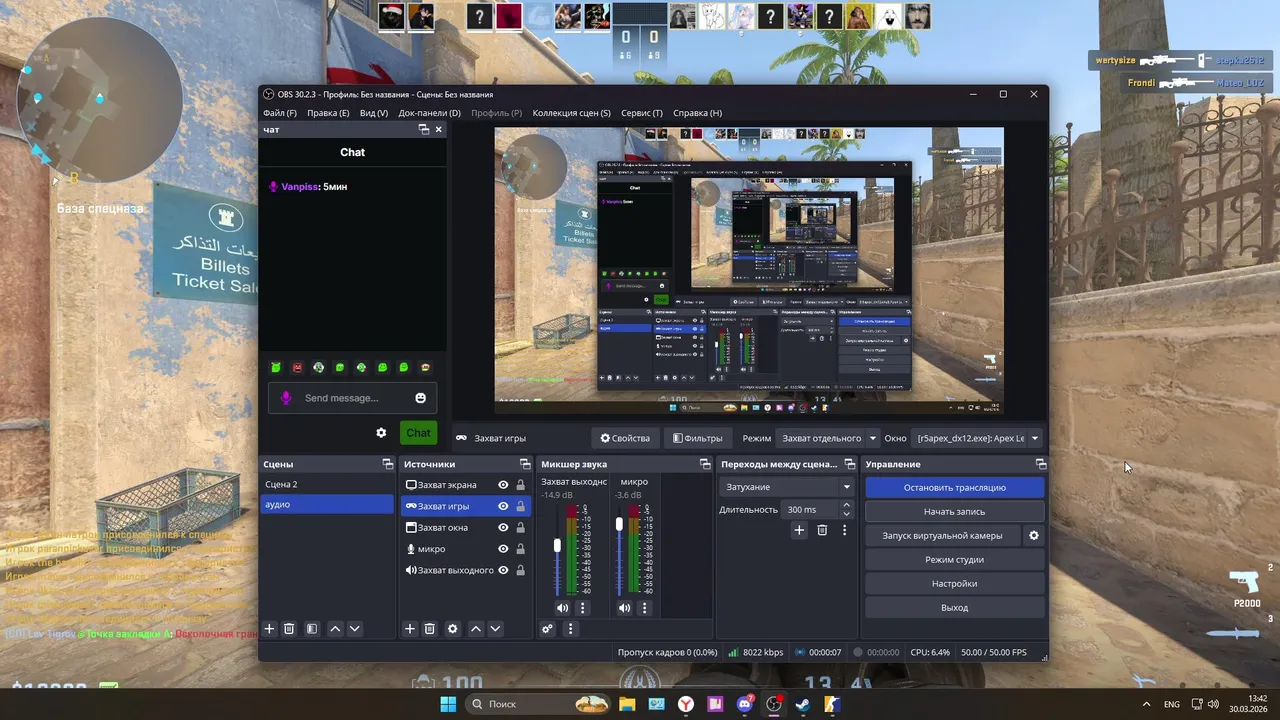Viewport: 1280px width, 720px height.
Task: Adjust Захват выходного volume slider handle
Action: pyautogui.click(x=557, y=545)
